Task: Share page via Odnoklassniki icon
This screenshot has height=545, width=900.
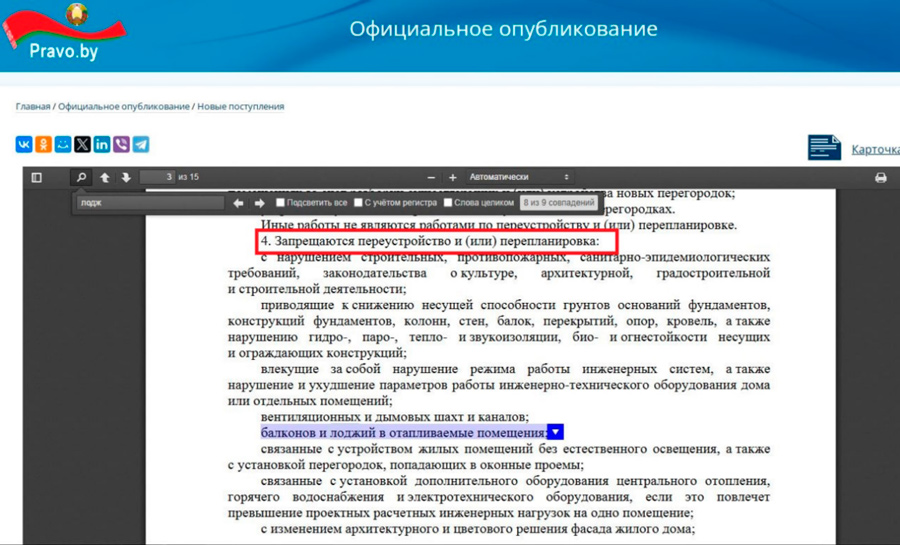Action: (43, 144)
